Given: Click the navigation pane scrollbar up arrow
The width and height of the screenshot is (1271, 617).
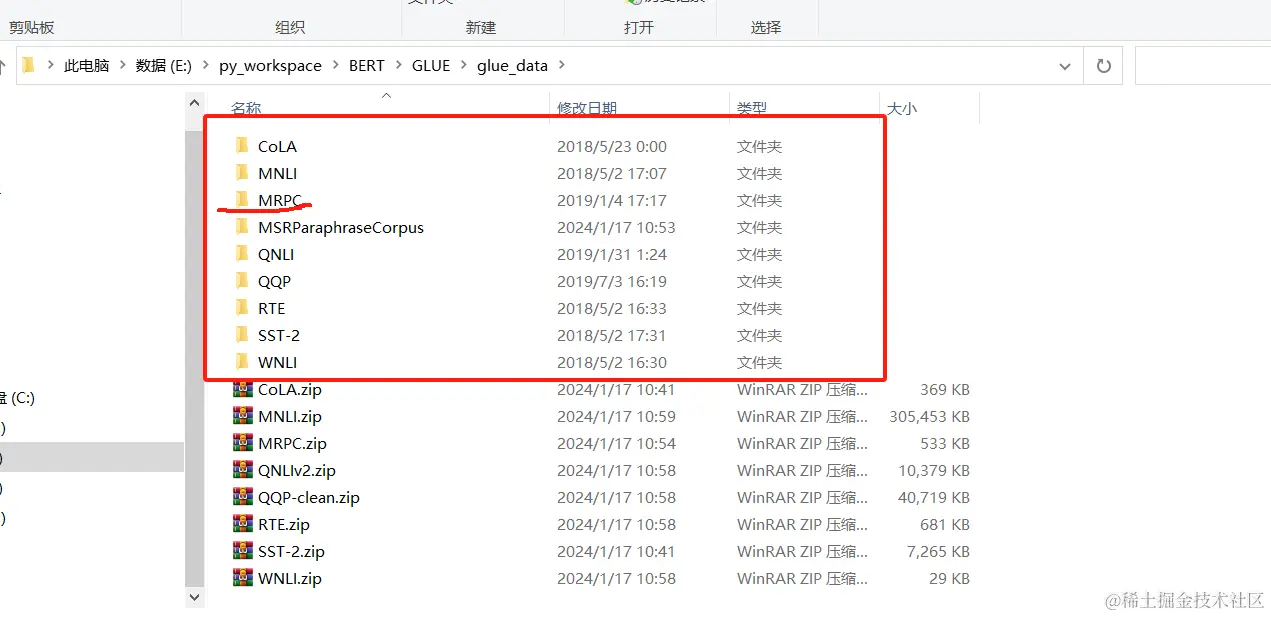Looking at the screenshot, I should pos(195,101).
